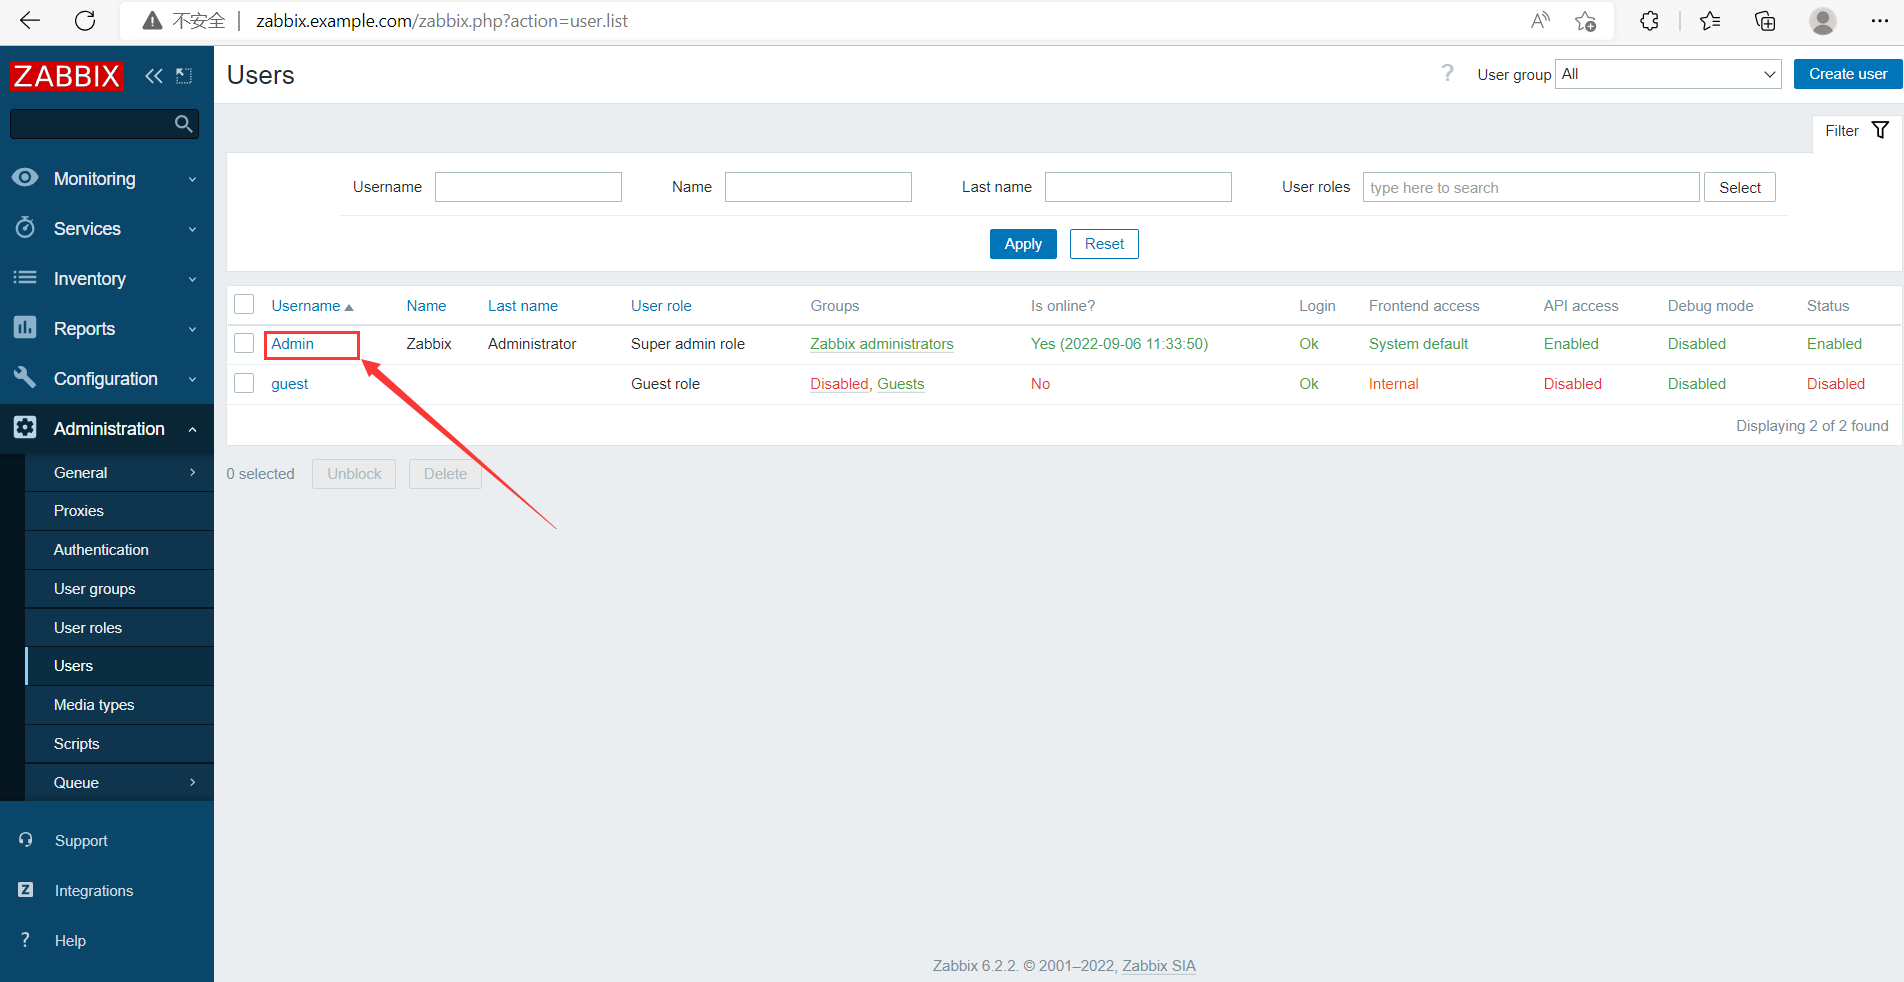Sort table by User role column header
Image resolution: width=1904 pixels, height=982 pixels.
(x=661, y=306)
